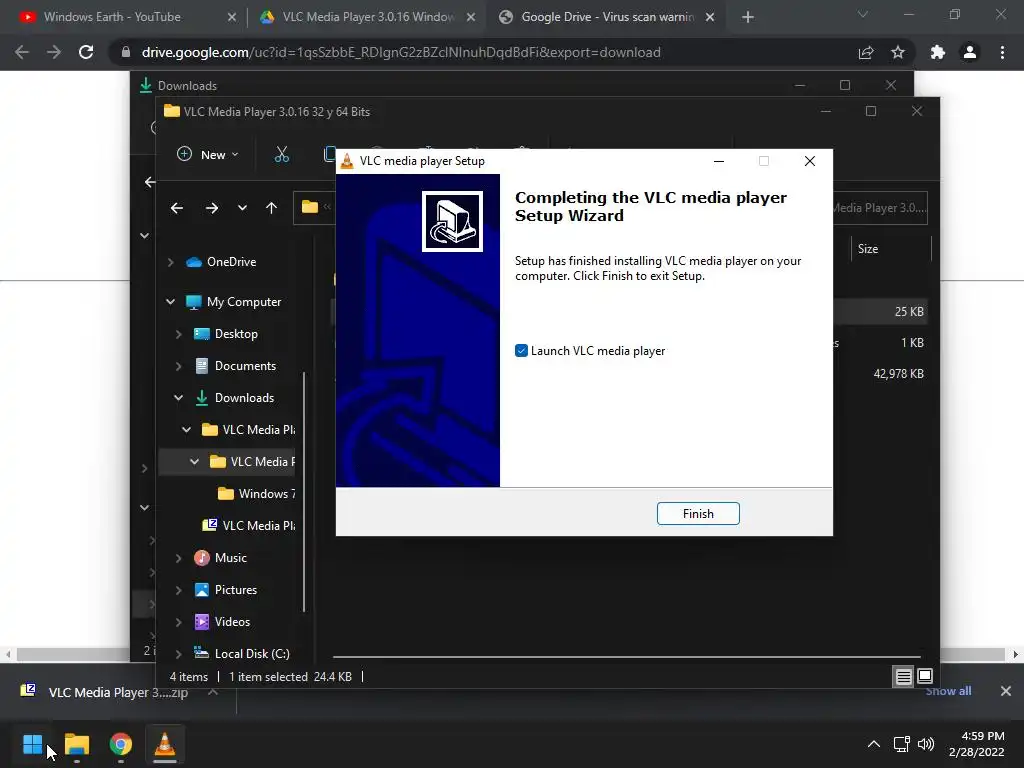Open the Chrome profile icon
Screen dimensions: 1024x768
pos(970,52)
